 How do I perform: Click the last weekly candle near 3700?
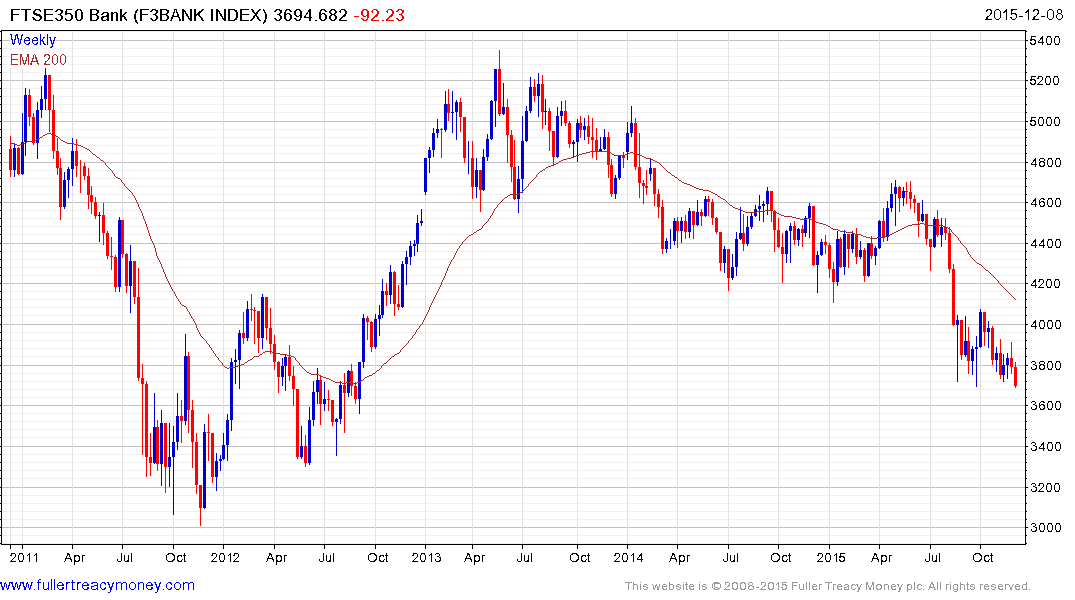pyautogui.click(x=1015, y=376)
